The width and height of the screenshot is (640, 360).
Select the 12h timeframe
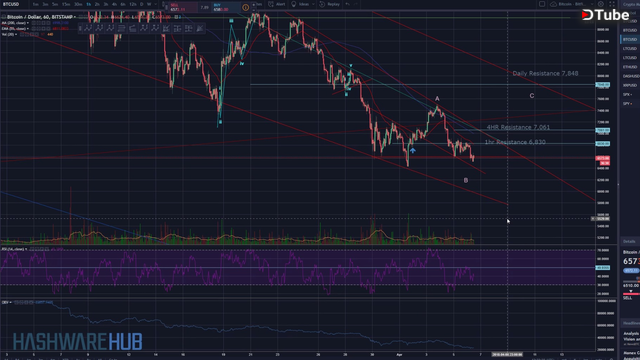tap(133, 4)
